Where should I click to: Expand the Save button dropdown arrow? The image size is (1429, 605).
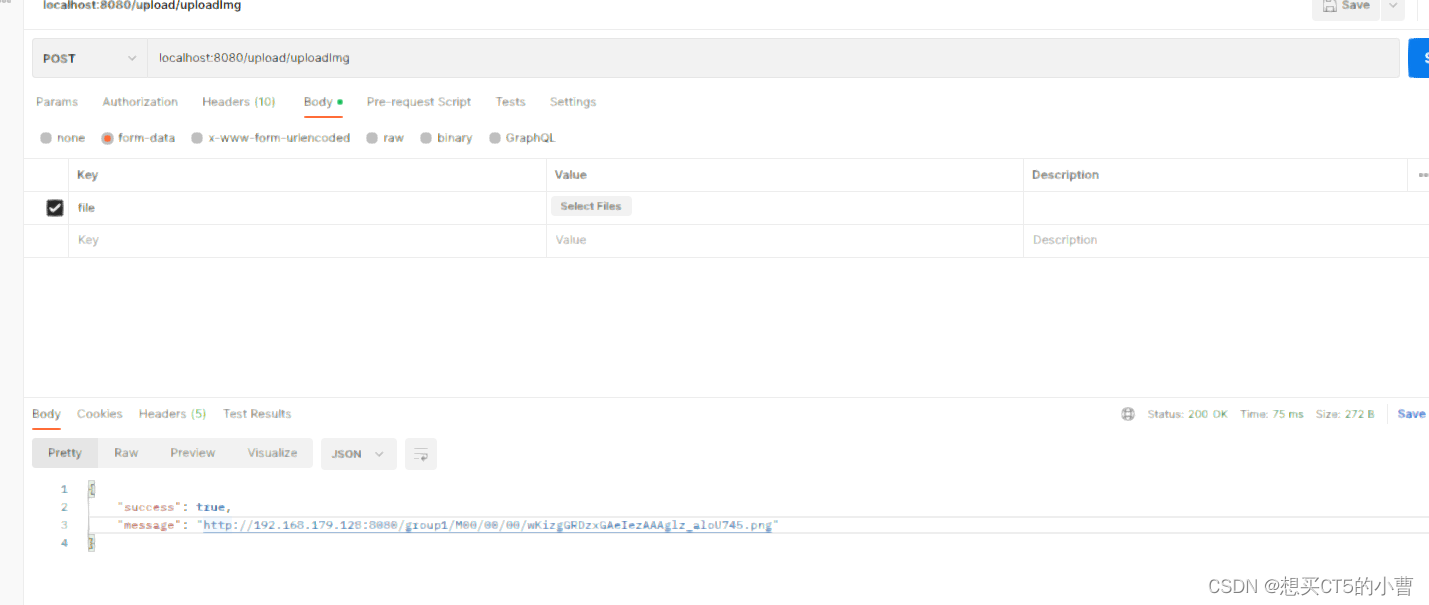pos(1392,5)
